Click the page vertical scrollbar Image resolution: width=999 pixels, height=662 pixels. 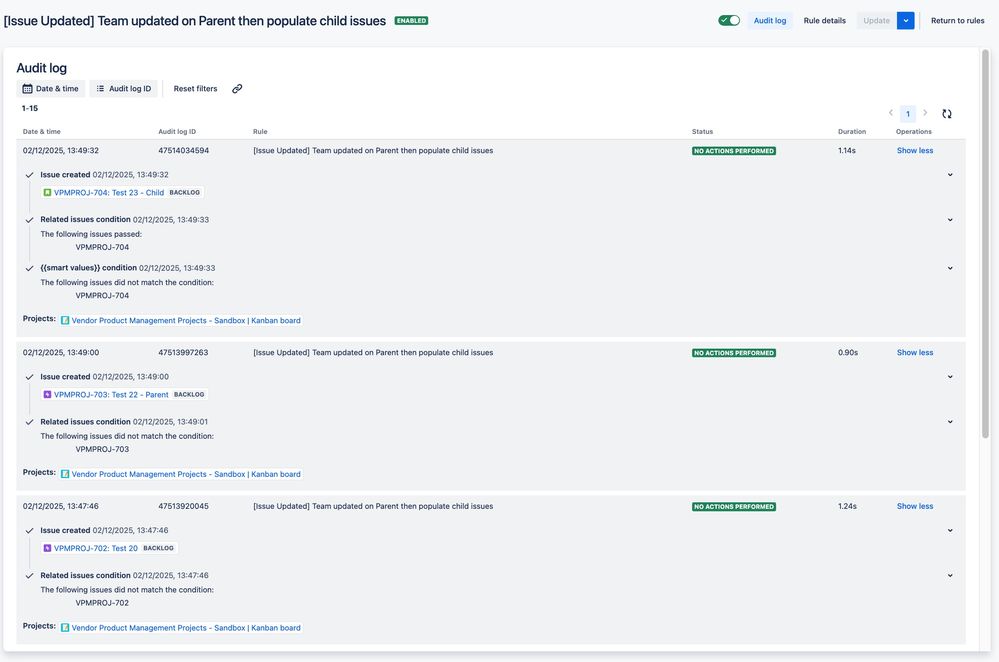click(986, 242)
